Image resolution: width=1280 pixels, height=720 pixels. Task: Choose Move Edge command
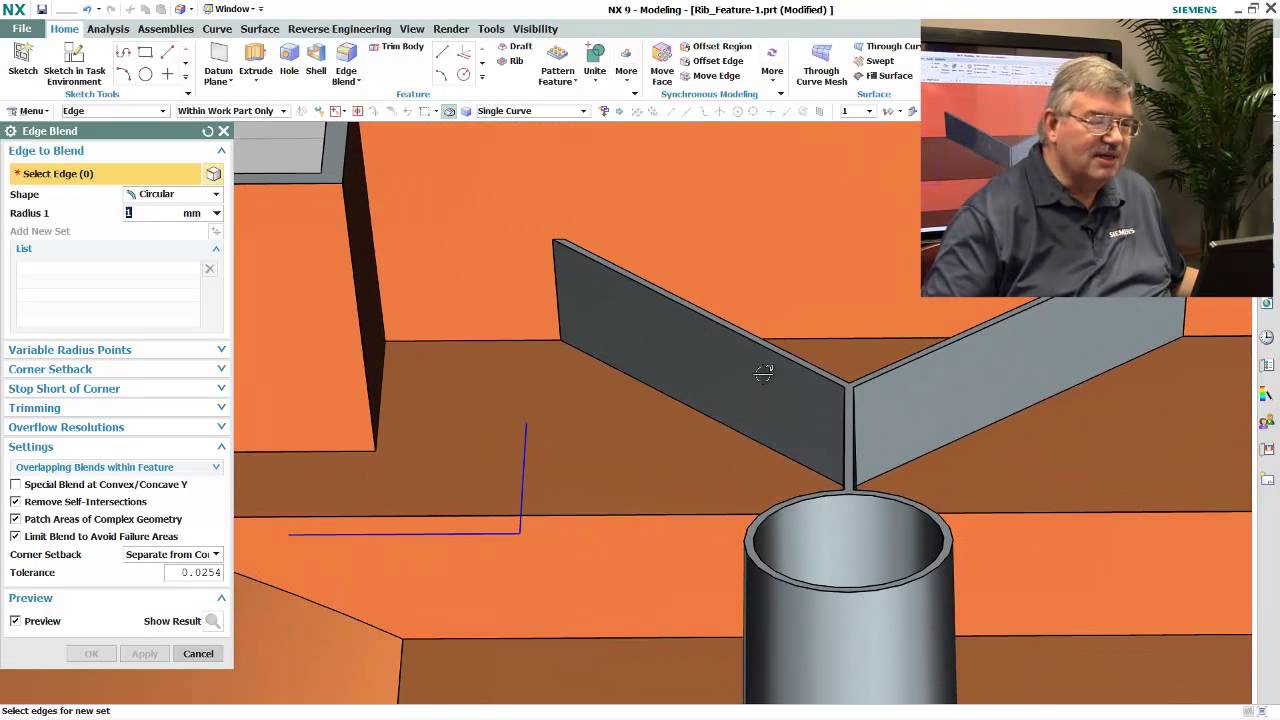coord(709,76)
